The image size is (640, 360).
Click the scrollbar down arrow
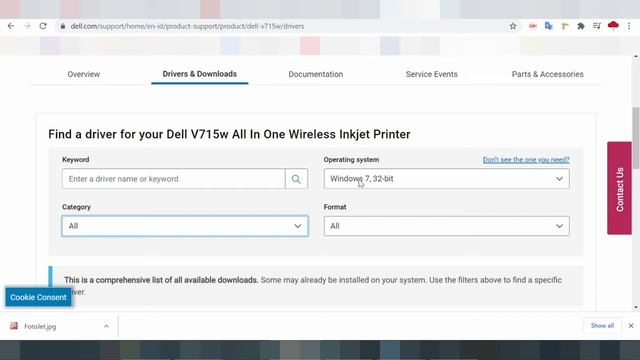click(636, 307)
